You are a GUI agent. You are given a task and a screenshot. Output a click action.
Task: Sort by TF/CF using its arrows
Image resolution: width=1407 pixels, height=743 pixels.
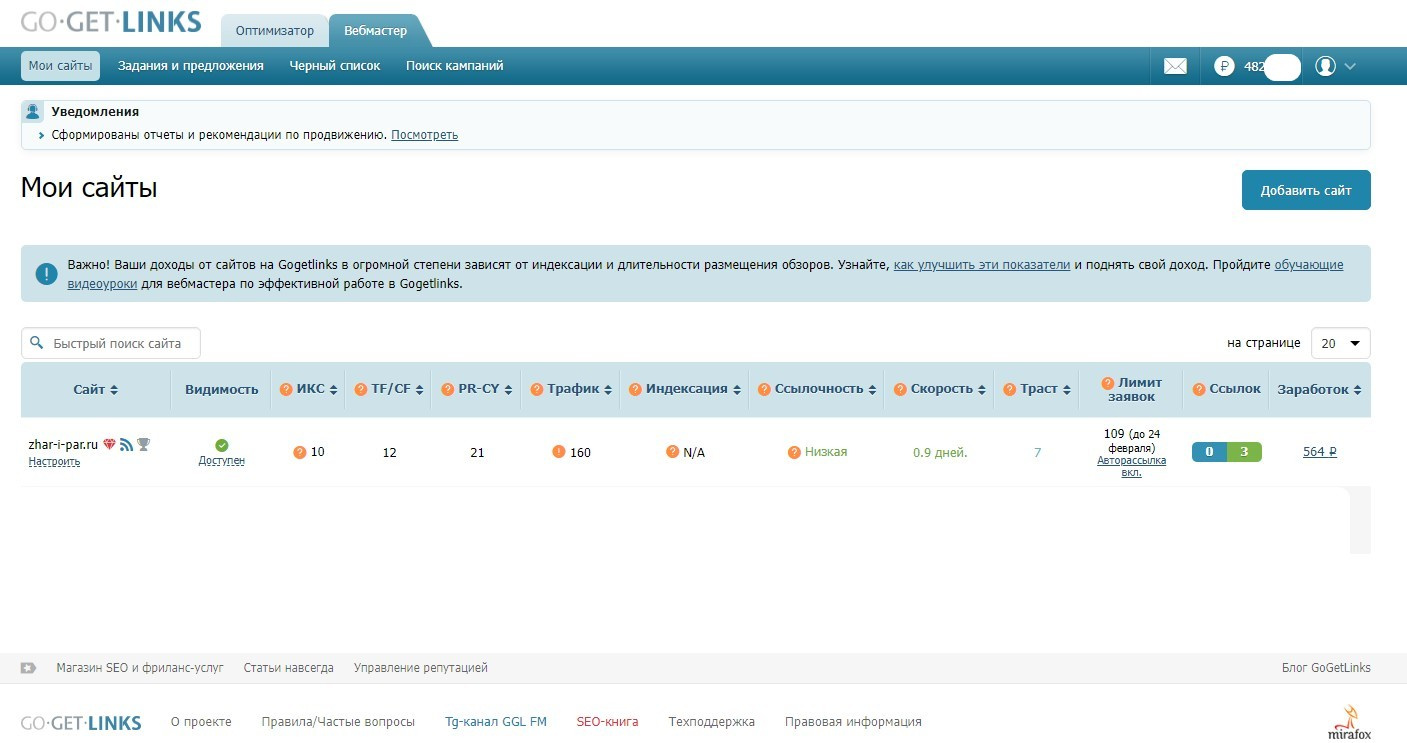[419, 390]
